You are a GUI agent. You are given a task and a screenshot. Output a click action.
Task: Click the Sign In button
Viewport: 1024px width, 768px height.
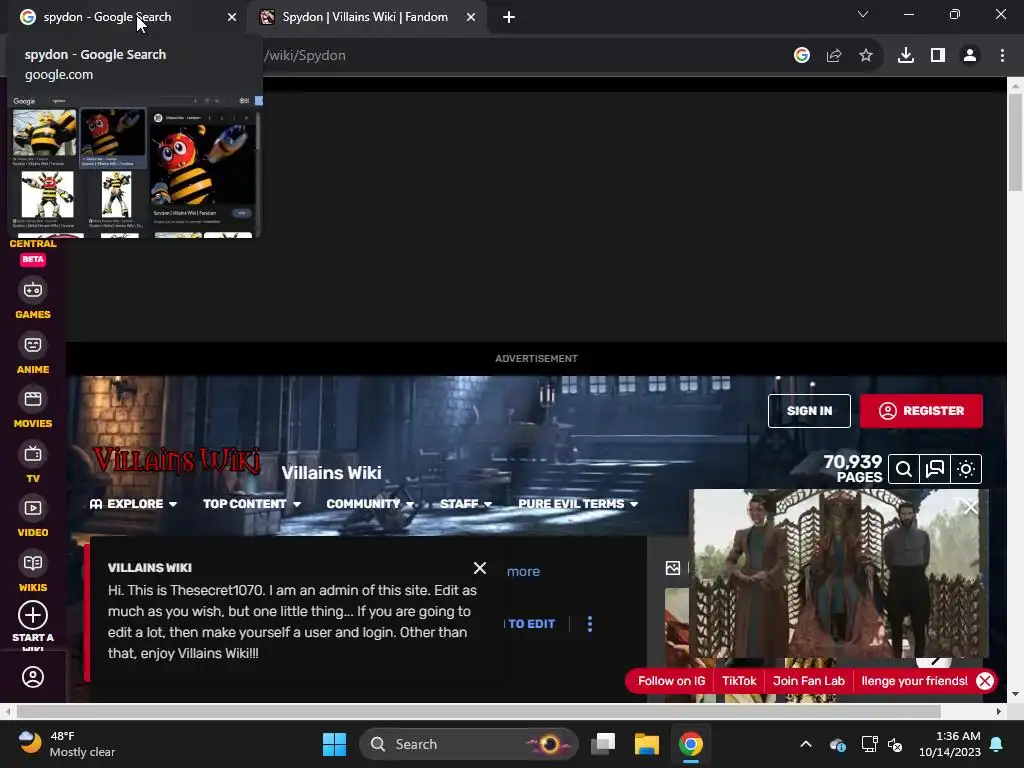pos(809,411)
